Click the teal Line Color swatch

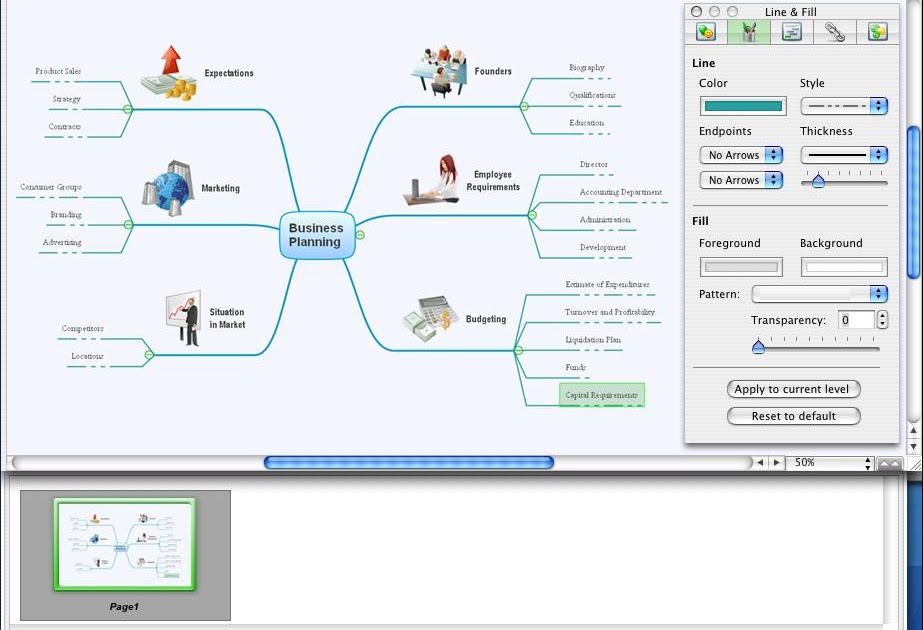click(x=741, y=105)
